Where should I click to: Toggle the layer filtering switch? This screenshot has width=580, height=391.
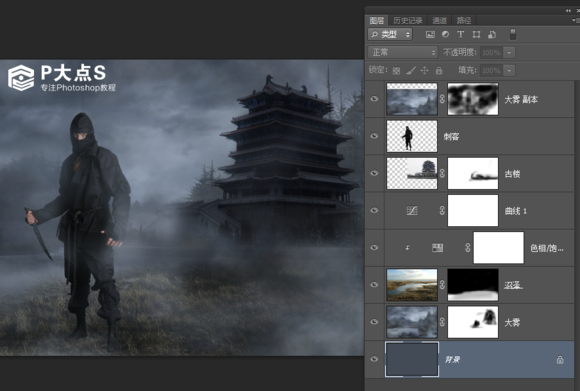(513, 34)
